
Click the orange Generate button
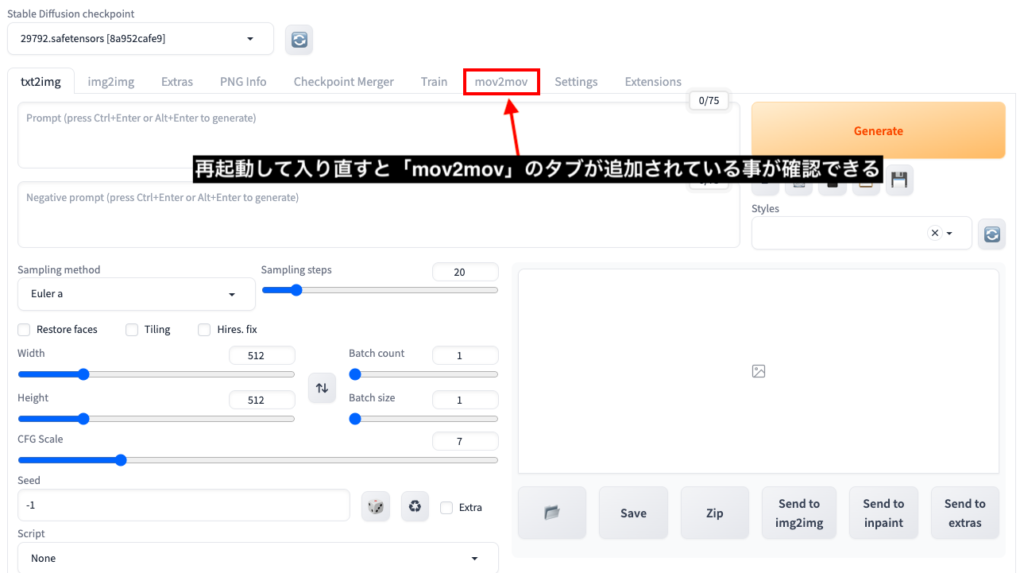click(878, 130)
